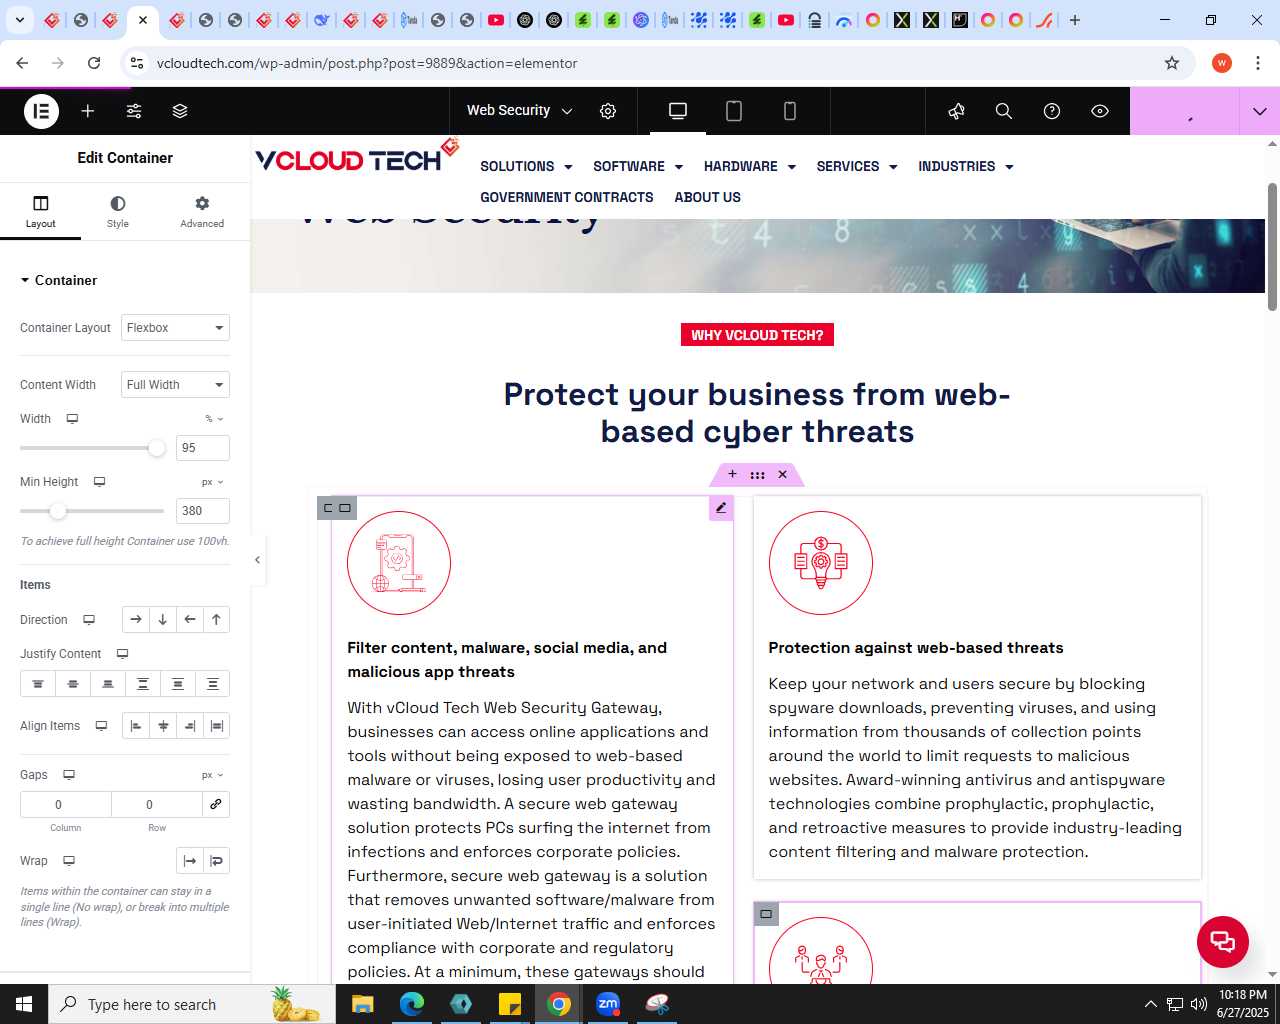
Task: Switch to the Style tab
Action: coord(118,211)
